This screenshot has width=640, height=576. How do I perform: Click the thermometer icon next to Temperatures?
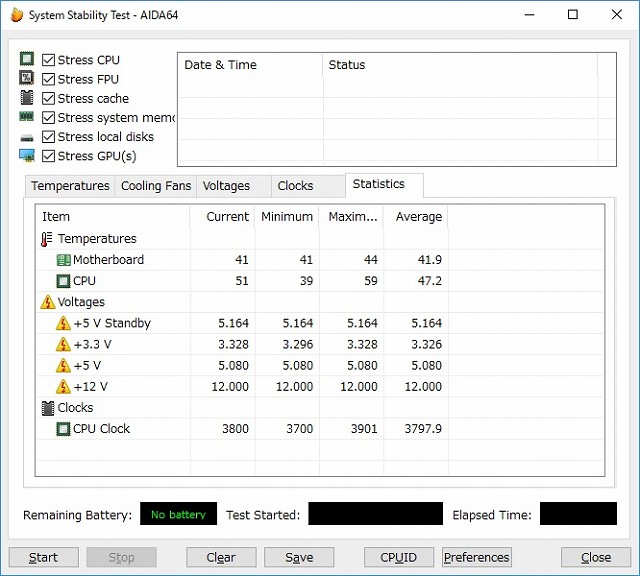point(47,239)
